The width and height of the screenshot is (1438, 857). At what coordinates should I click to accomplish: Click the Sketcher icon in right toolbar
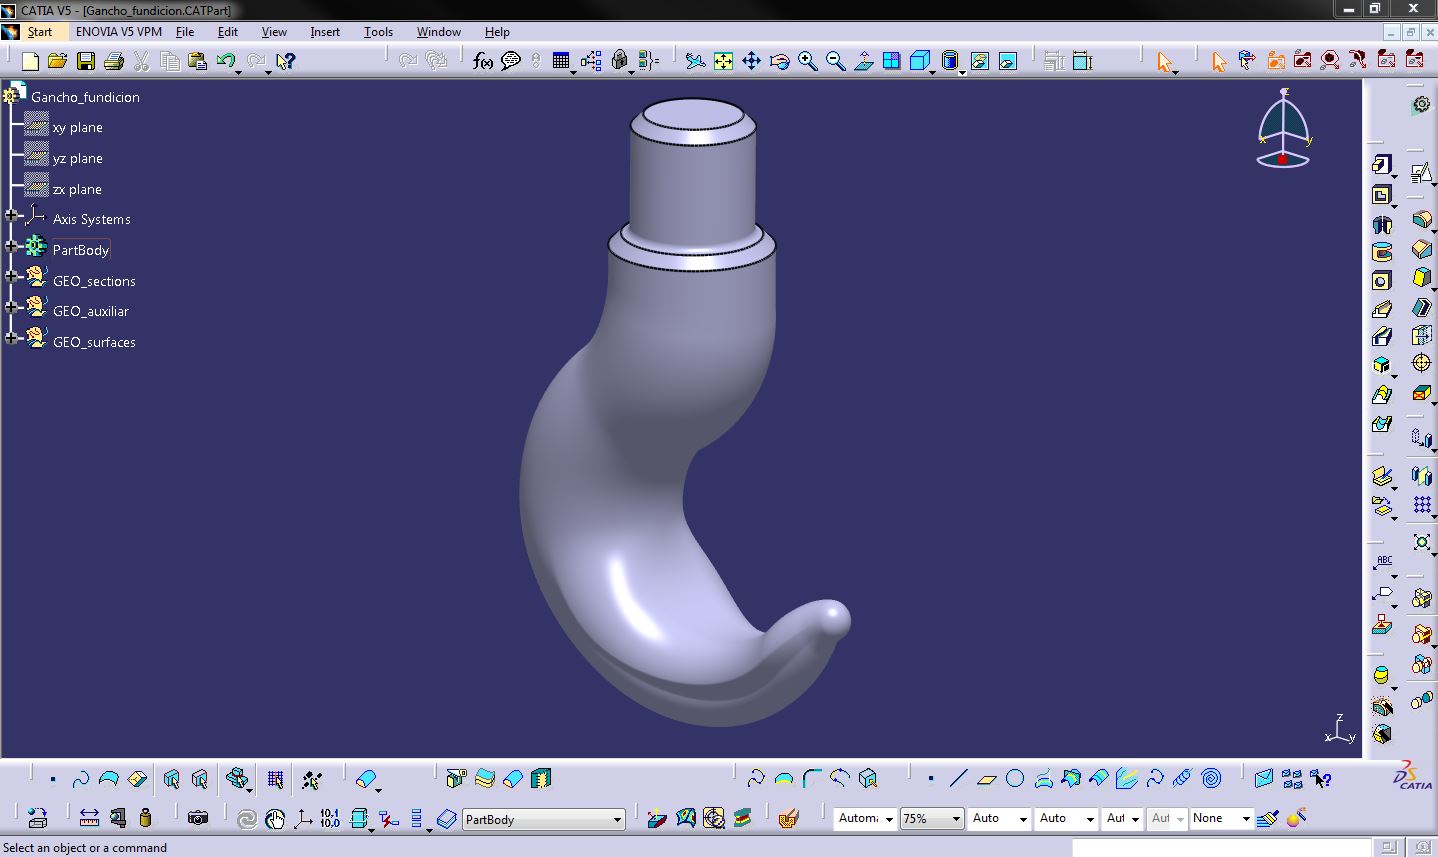click(1421, 173)
